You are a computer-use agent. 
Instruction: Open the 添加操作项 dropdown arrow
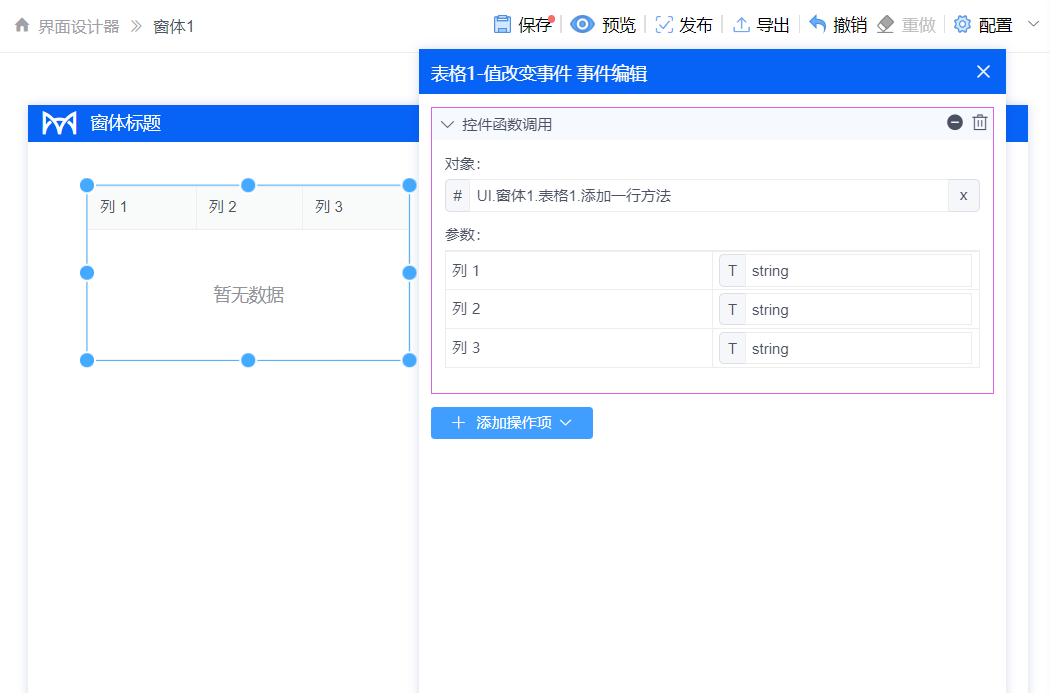point(566,422)
